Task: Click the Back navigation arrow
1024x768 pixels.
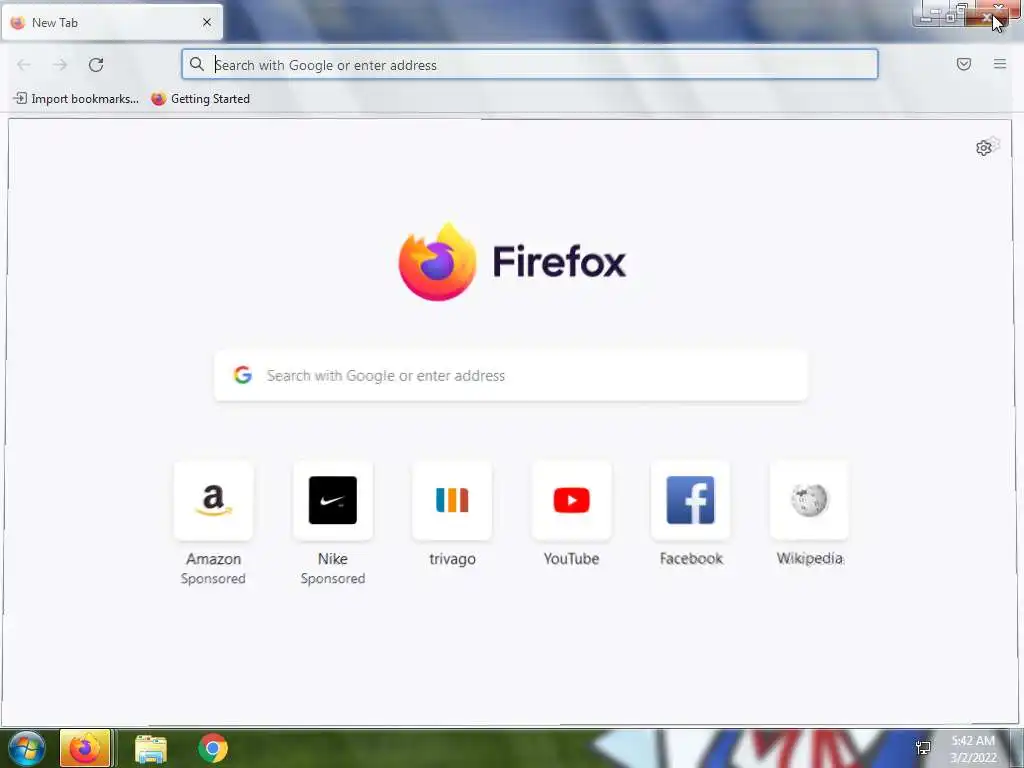Action: point(24,65)
